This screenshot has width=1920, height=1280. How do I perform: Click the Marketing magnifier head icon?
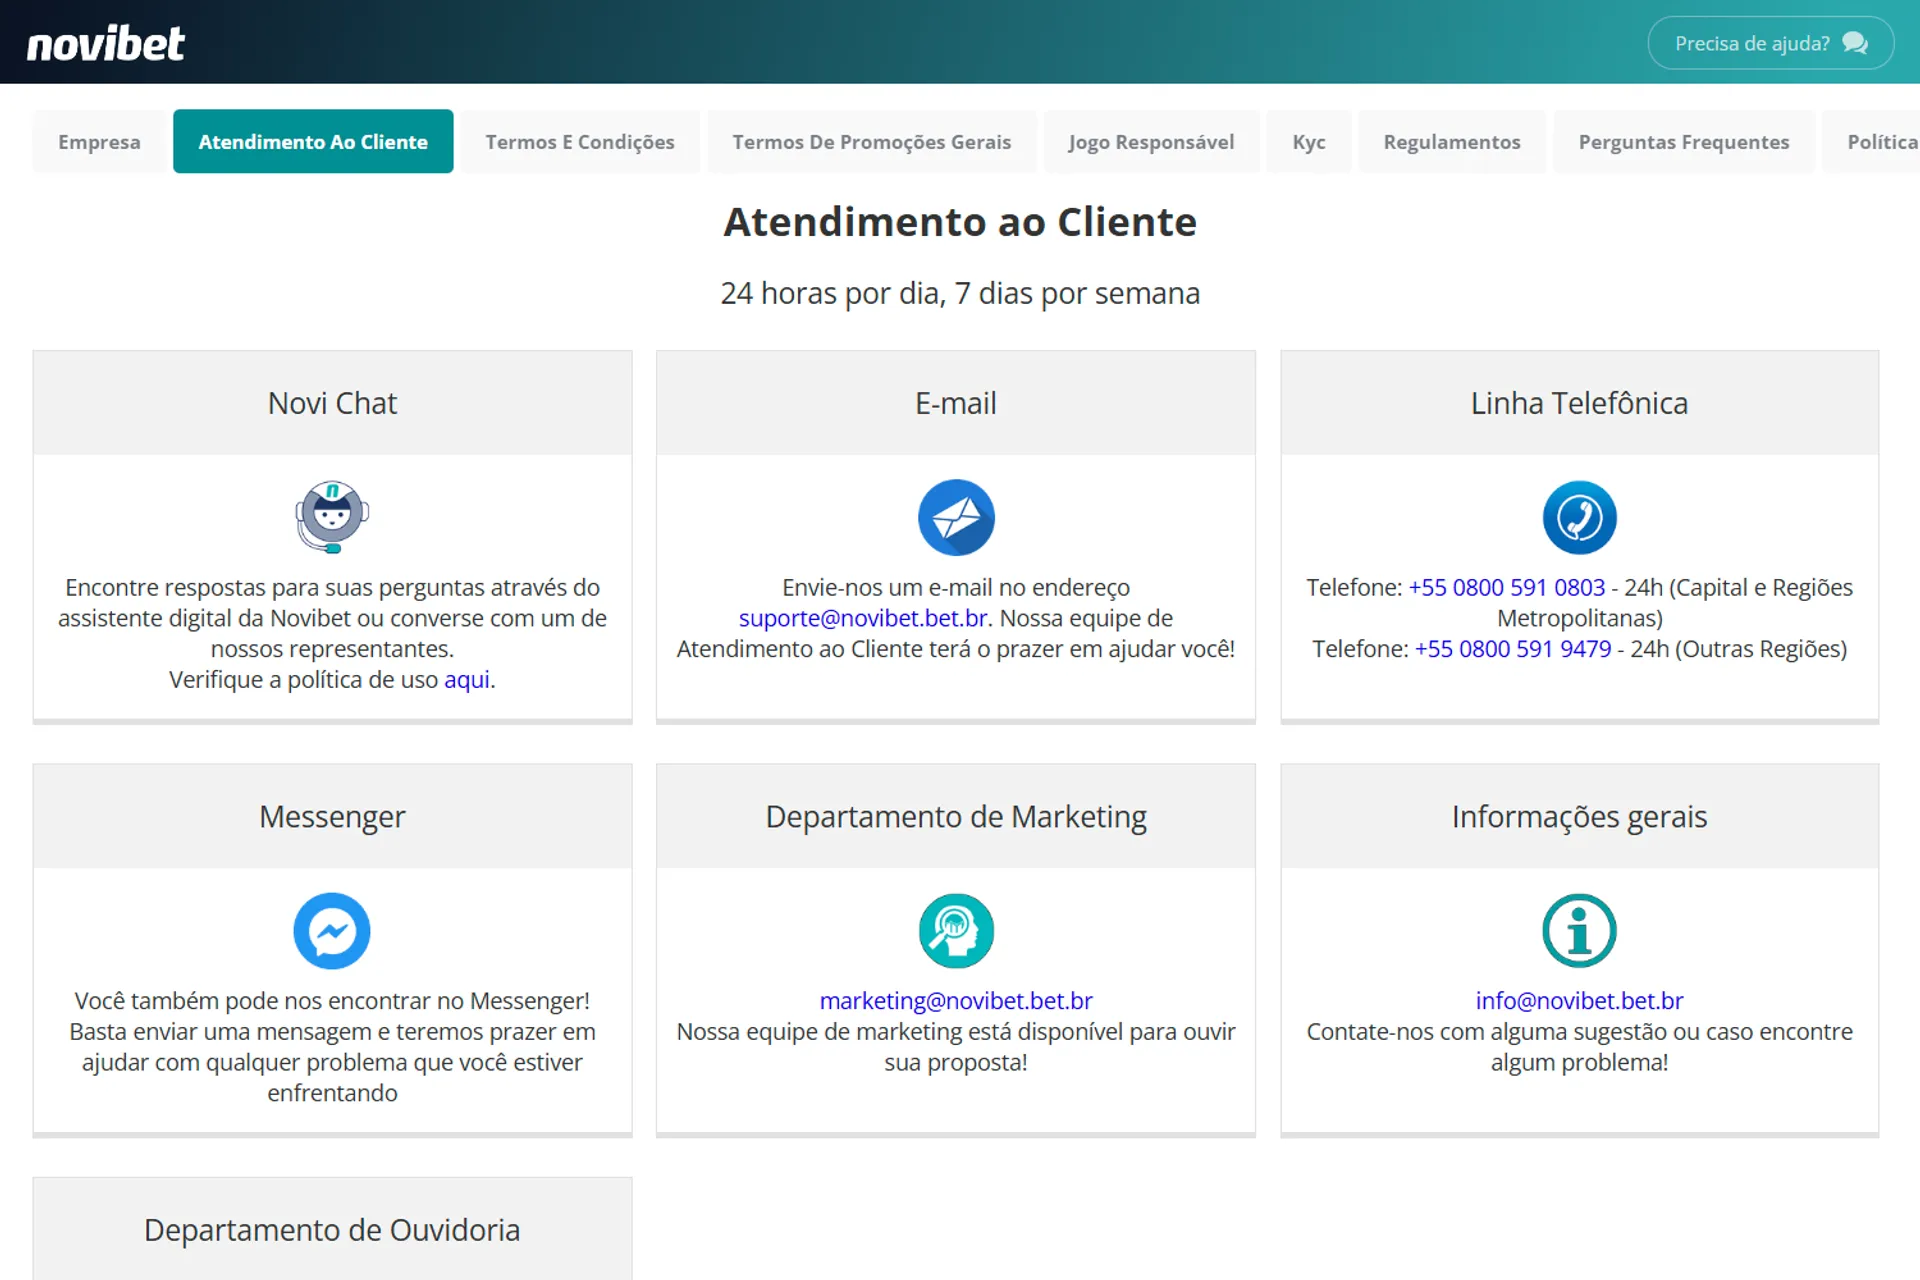click(x=956, y=931)
